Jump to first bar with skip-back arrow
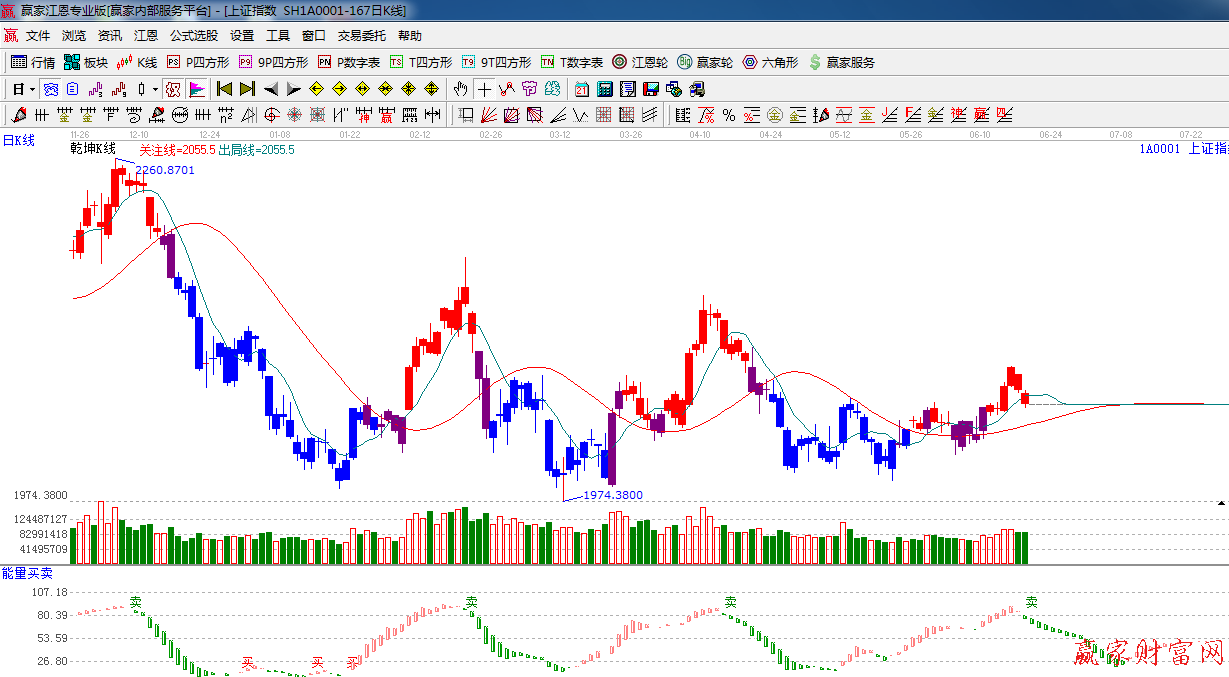1229x677 pixels. pyautogui.click(x=224, y=89)
